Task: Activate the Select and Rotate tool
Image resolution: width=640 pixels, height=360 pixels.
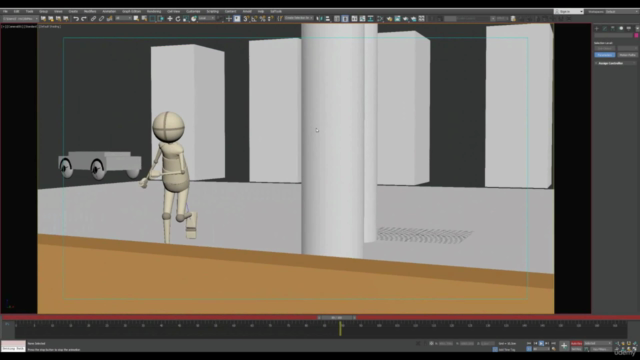Action: 178,19
